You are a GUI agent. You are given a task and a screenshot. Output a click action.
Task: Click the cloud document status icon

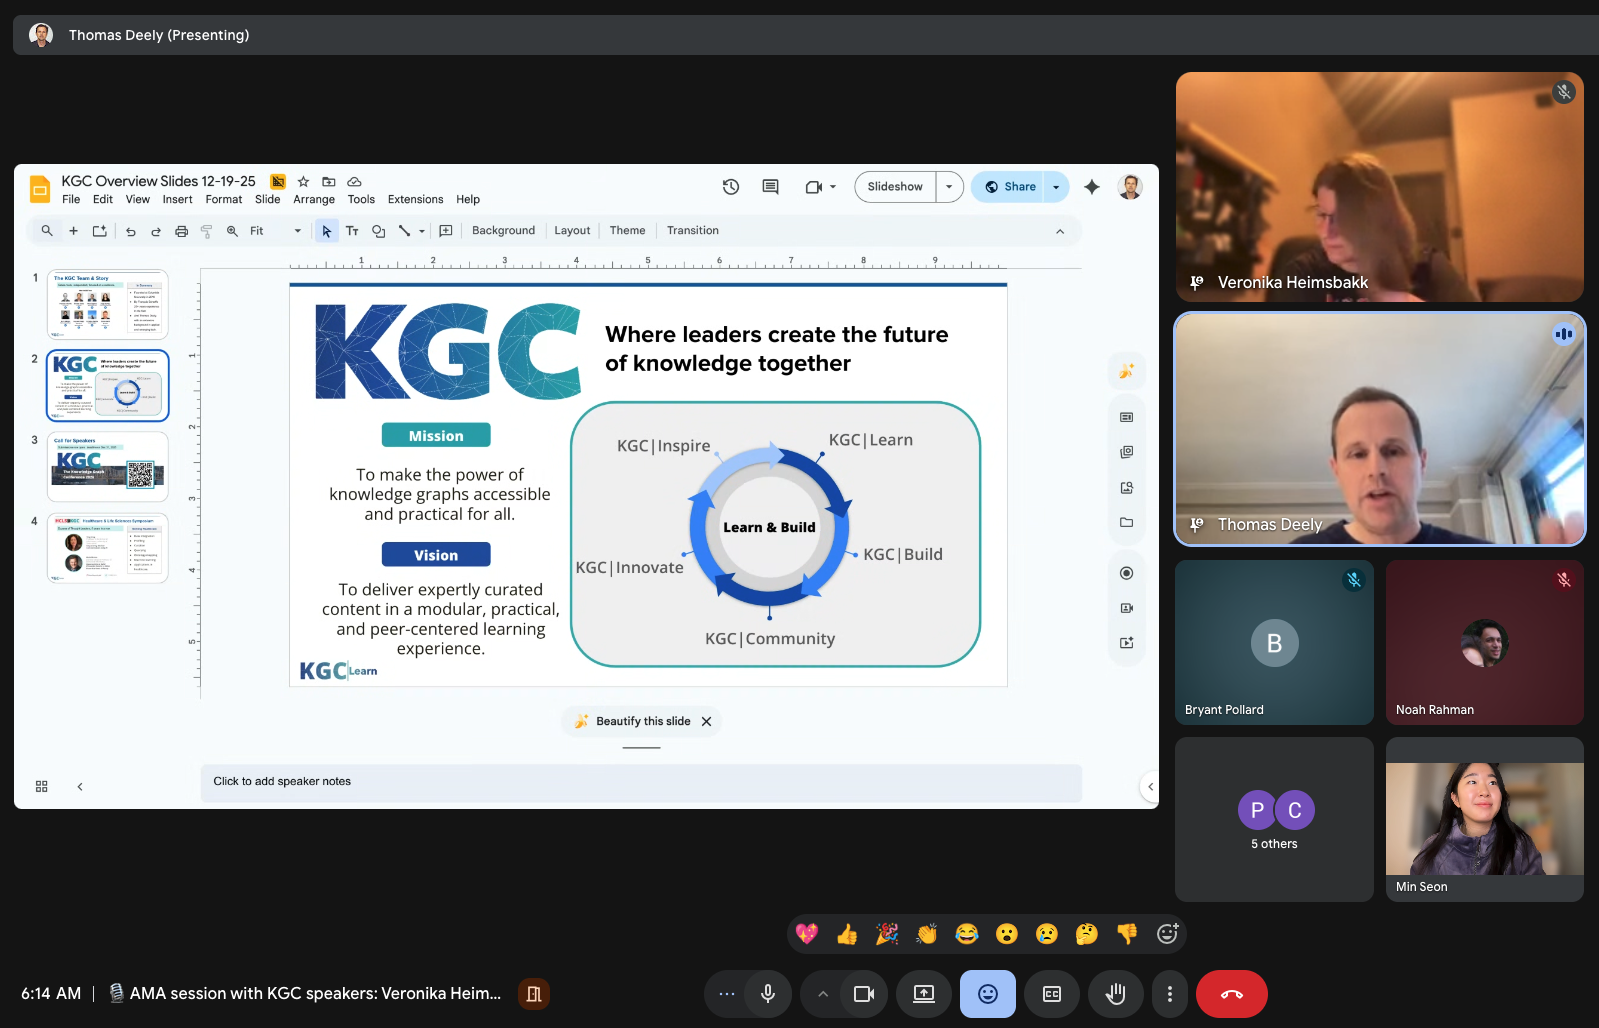[x=354, y=181]
